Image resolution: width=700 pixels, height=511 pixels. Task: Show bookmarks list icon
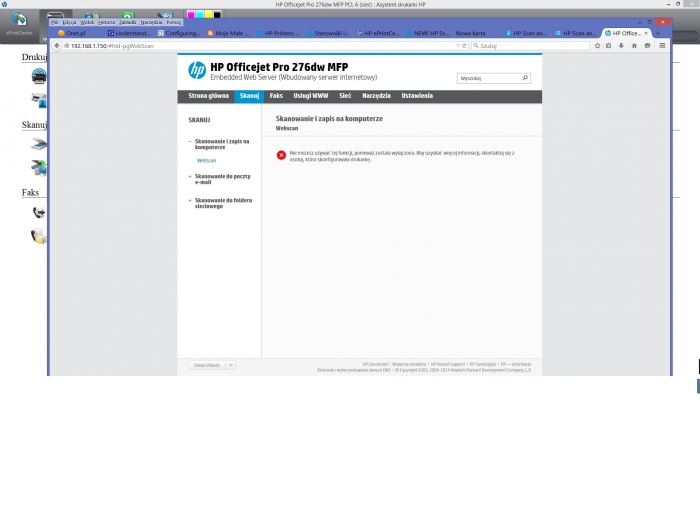(x=608, y=46)
